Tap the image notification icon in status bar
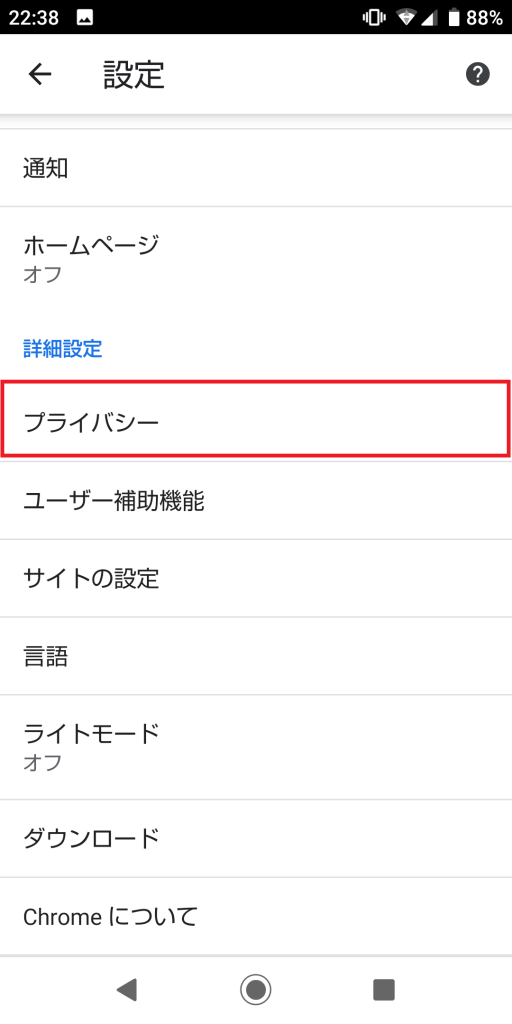 [x=84, y=18]
